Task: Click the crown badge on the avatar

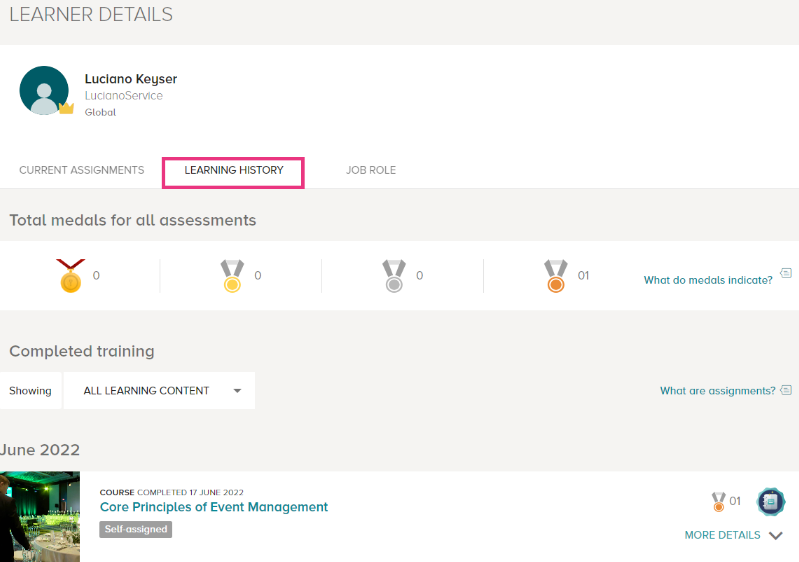Action: (x=66, y=108)
